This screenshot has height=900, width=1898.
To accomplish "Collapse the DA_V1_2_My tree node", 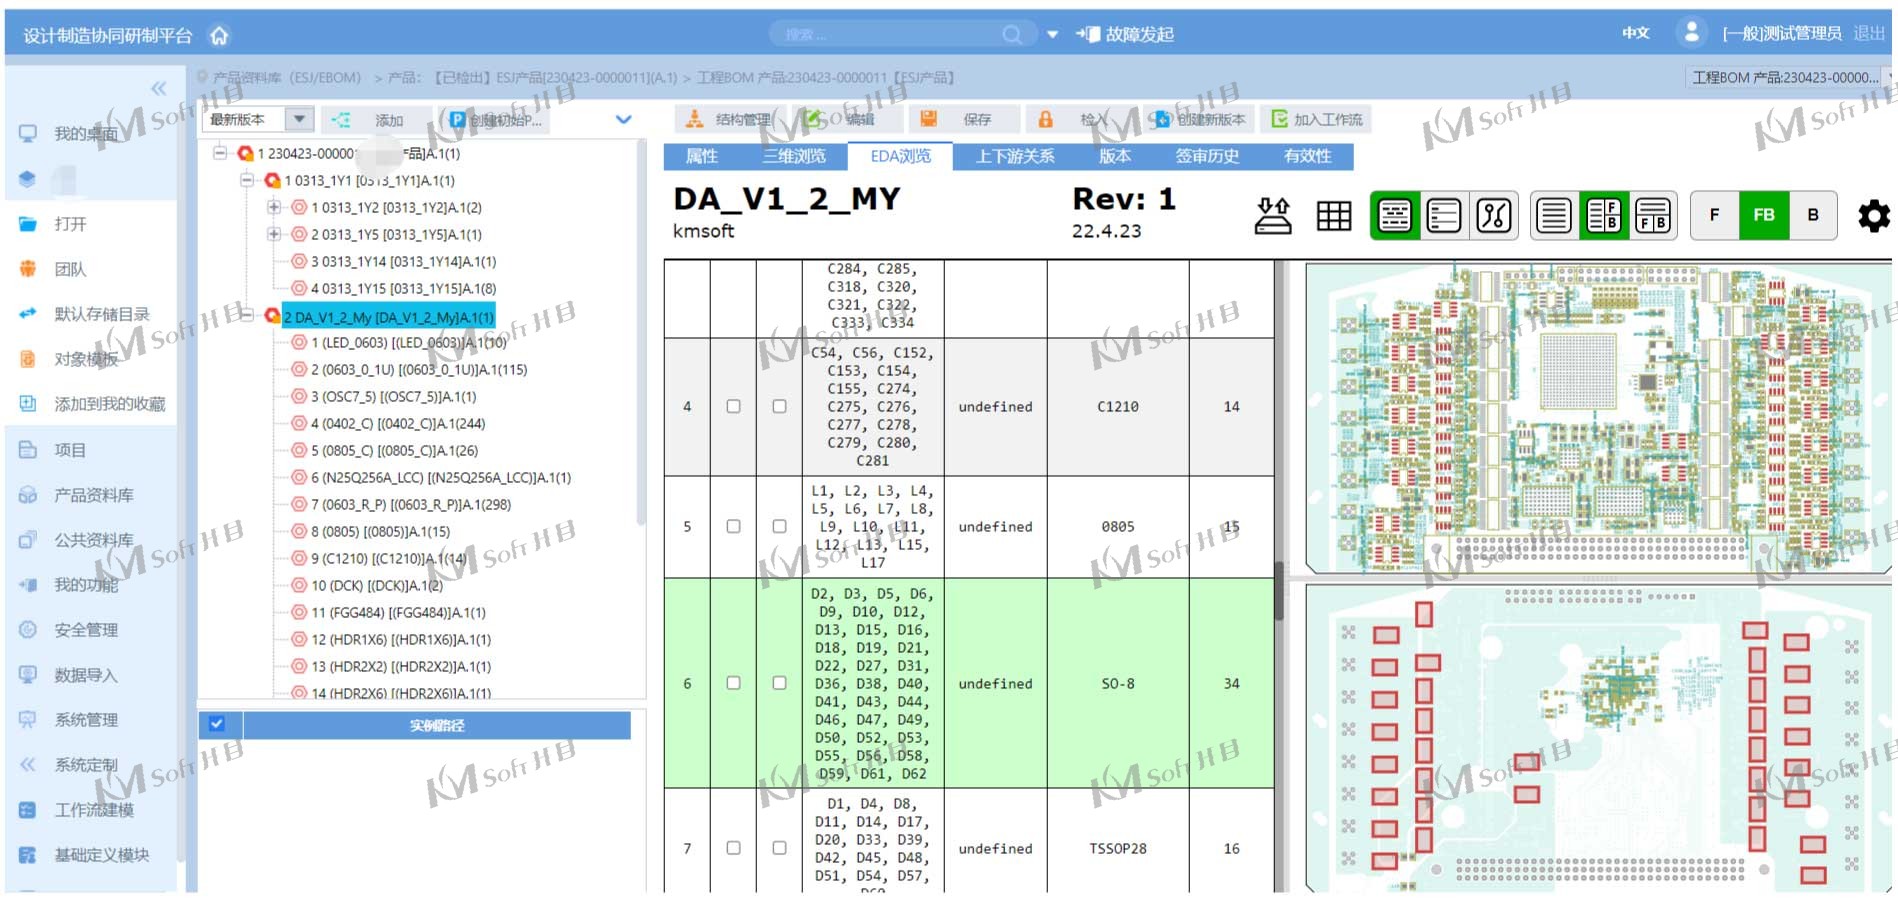I will (245, 316).
